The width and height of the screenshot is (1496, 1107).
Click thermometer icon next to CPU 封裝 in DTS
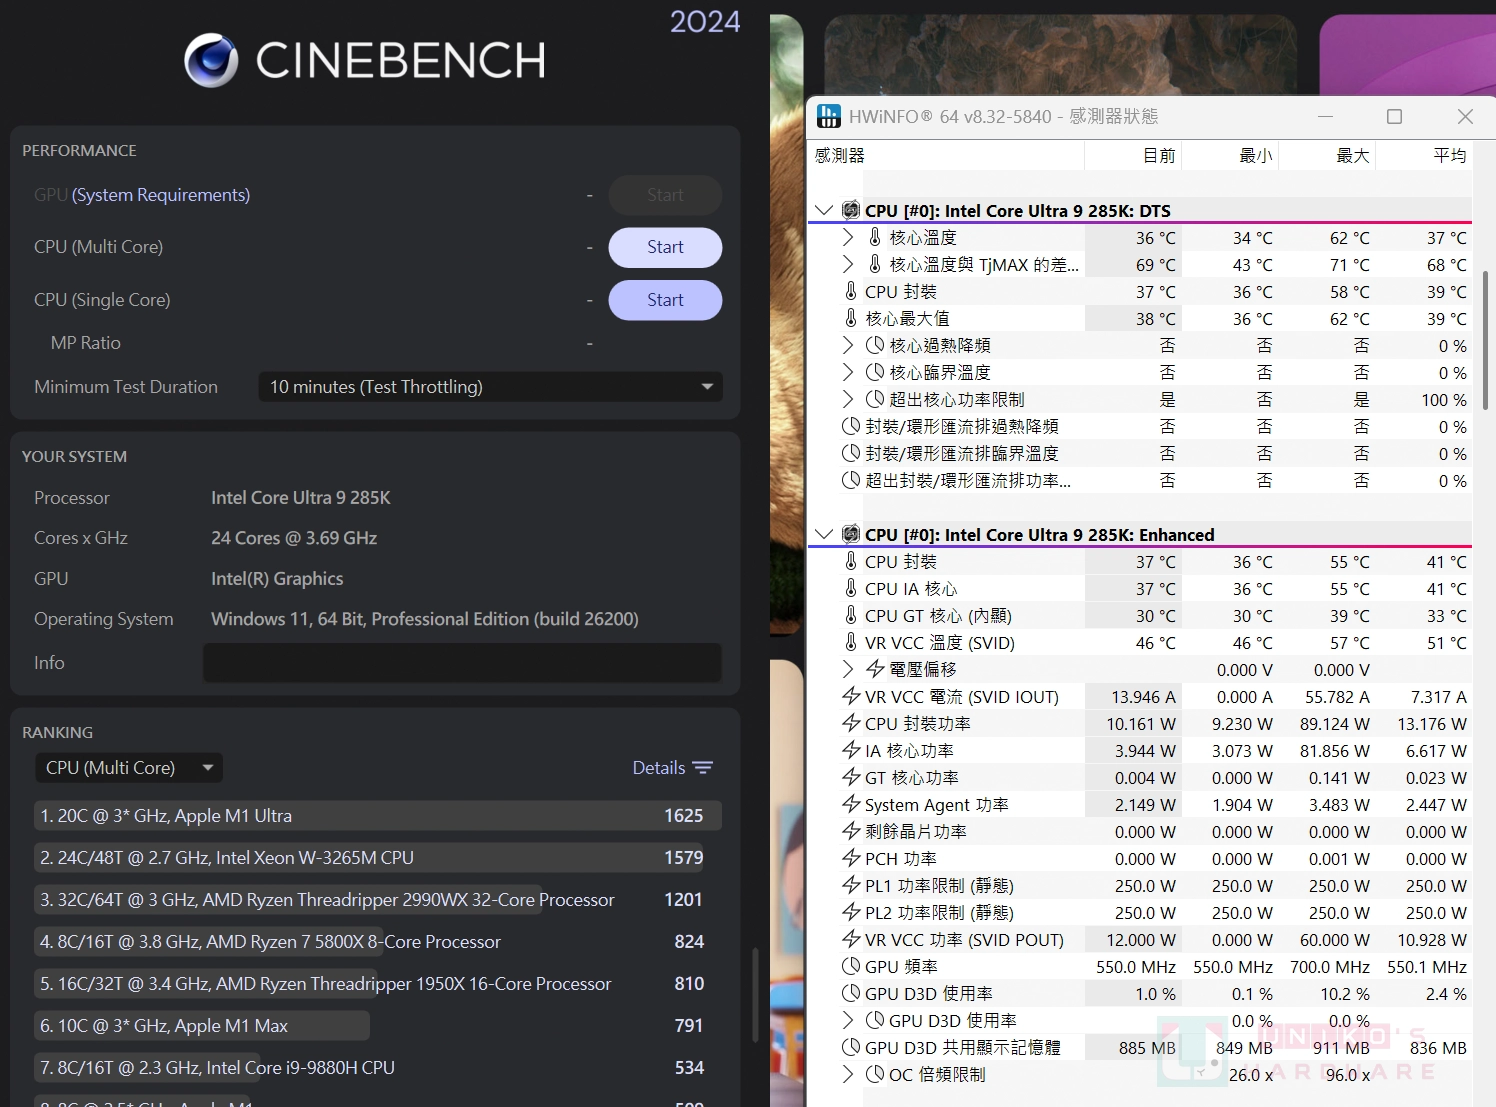pos(851,291)
